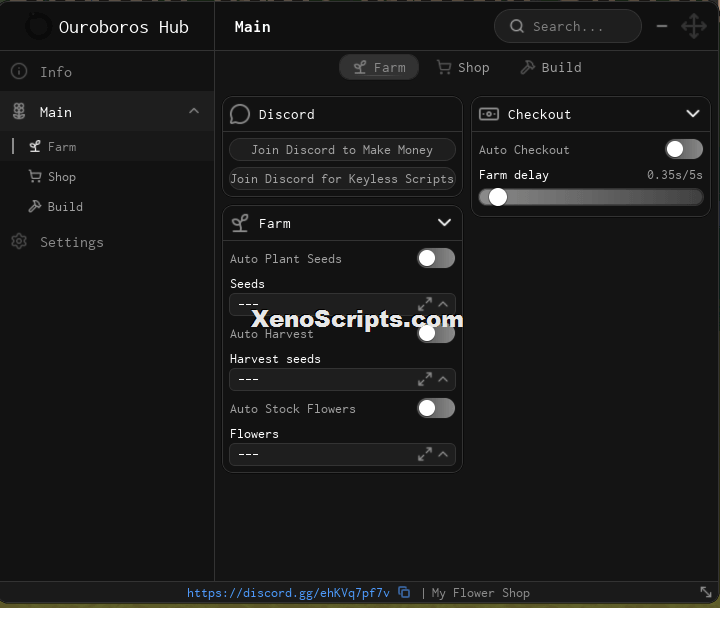Collapse the Checkout panel

click(x=692, y=113)
